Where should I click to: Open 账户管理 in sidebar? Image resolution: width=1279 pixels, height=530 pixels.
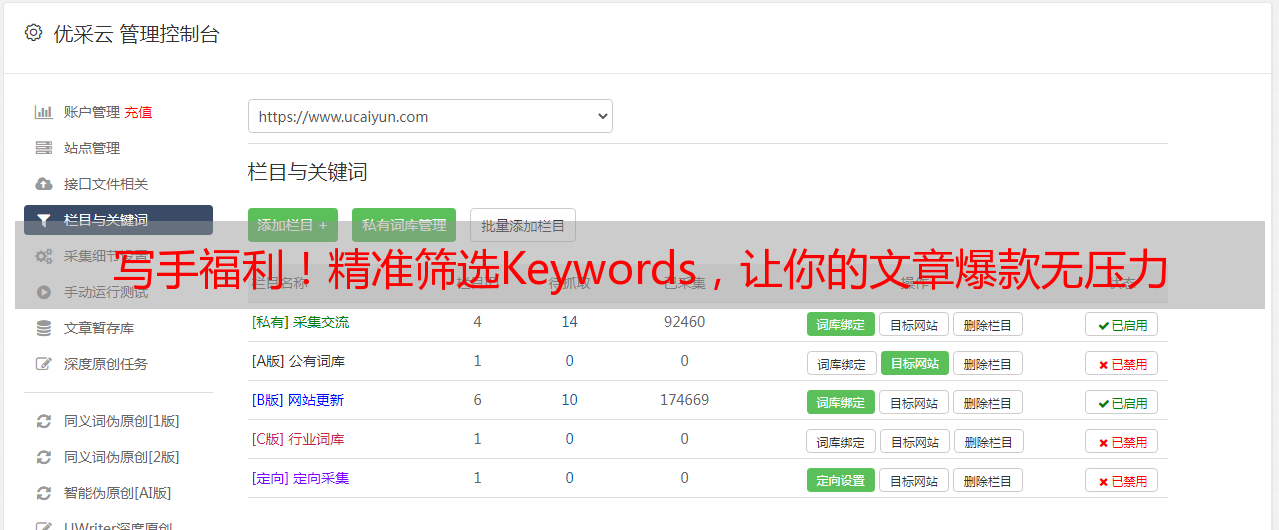click(x=92, y=112)
